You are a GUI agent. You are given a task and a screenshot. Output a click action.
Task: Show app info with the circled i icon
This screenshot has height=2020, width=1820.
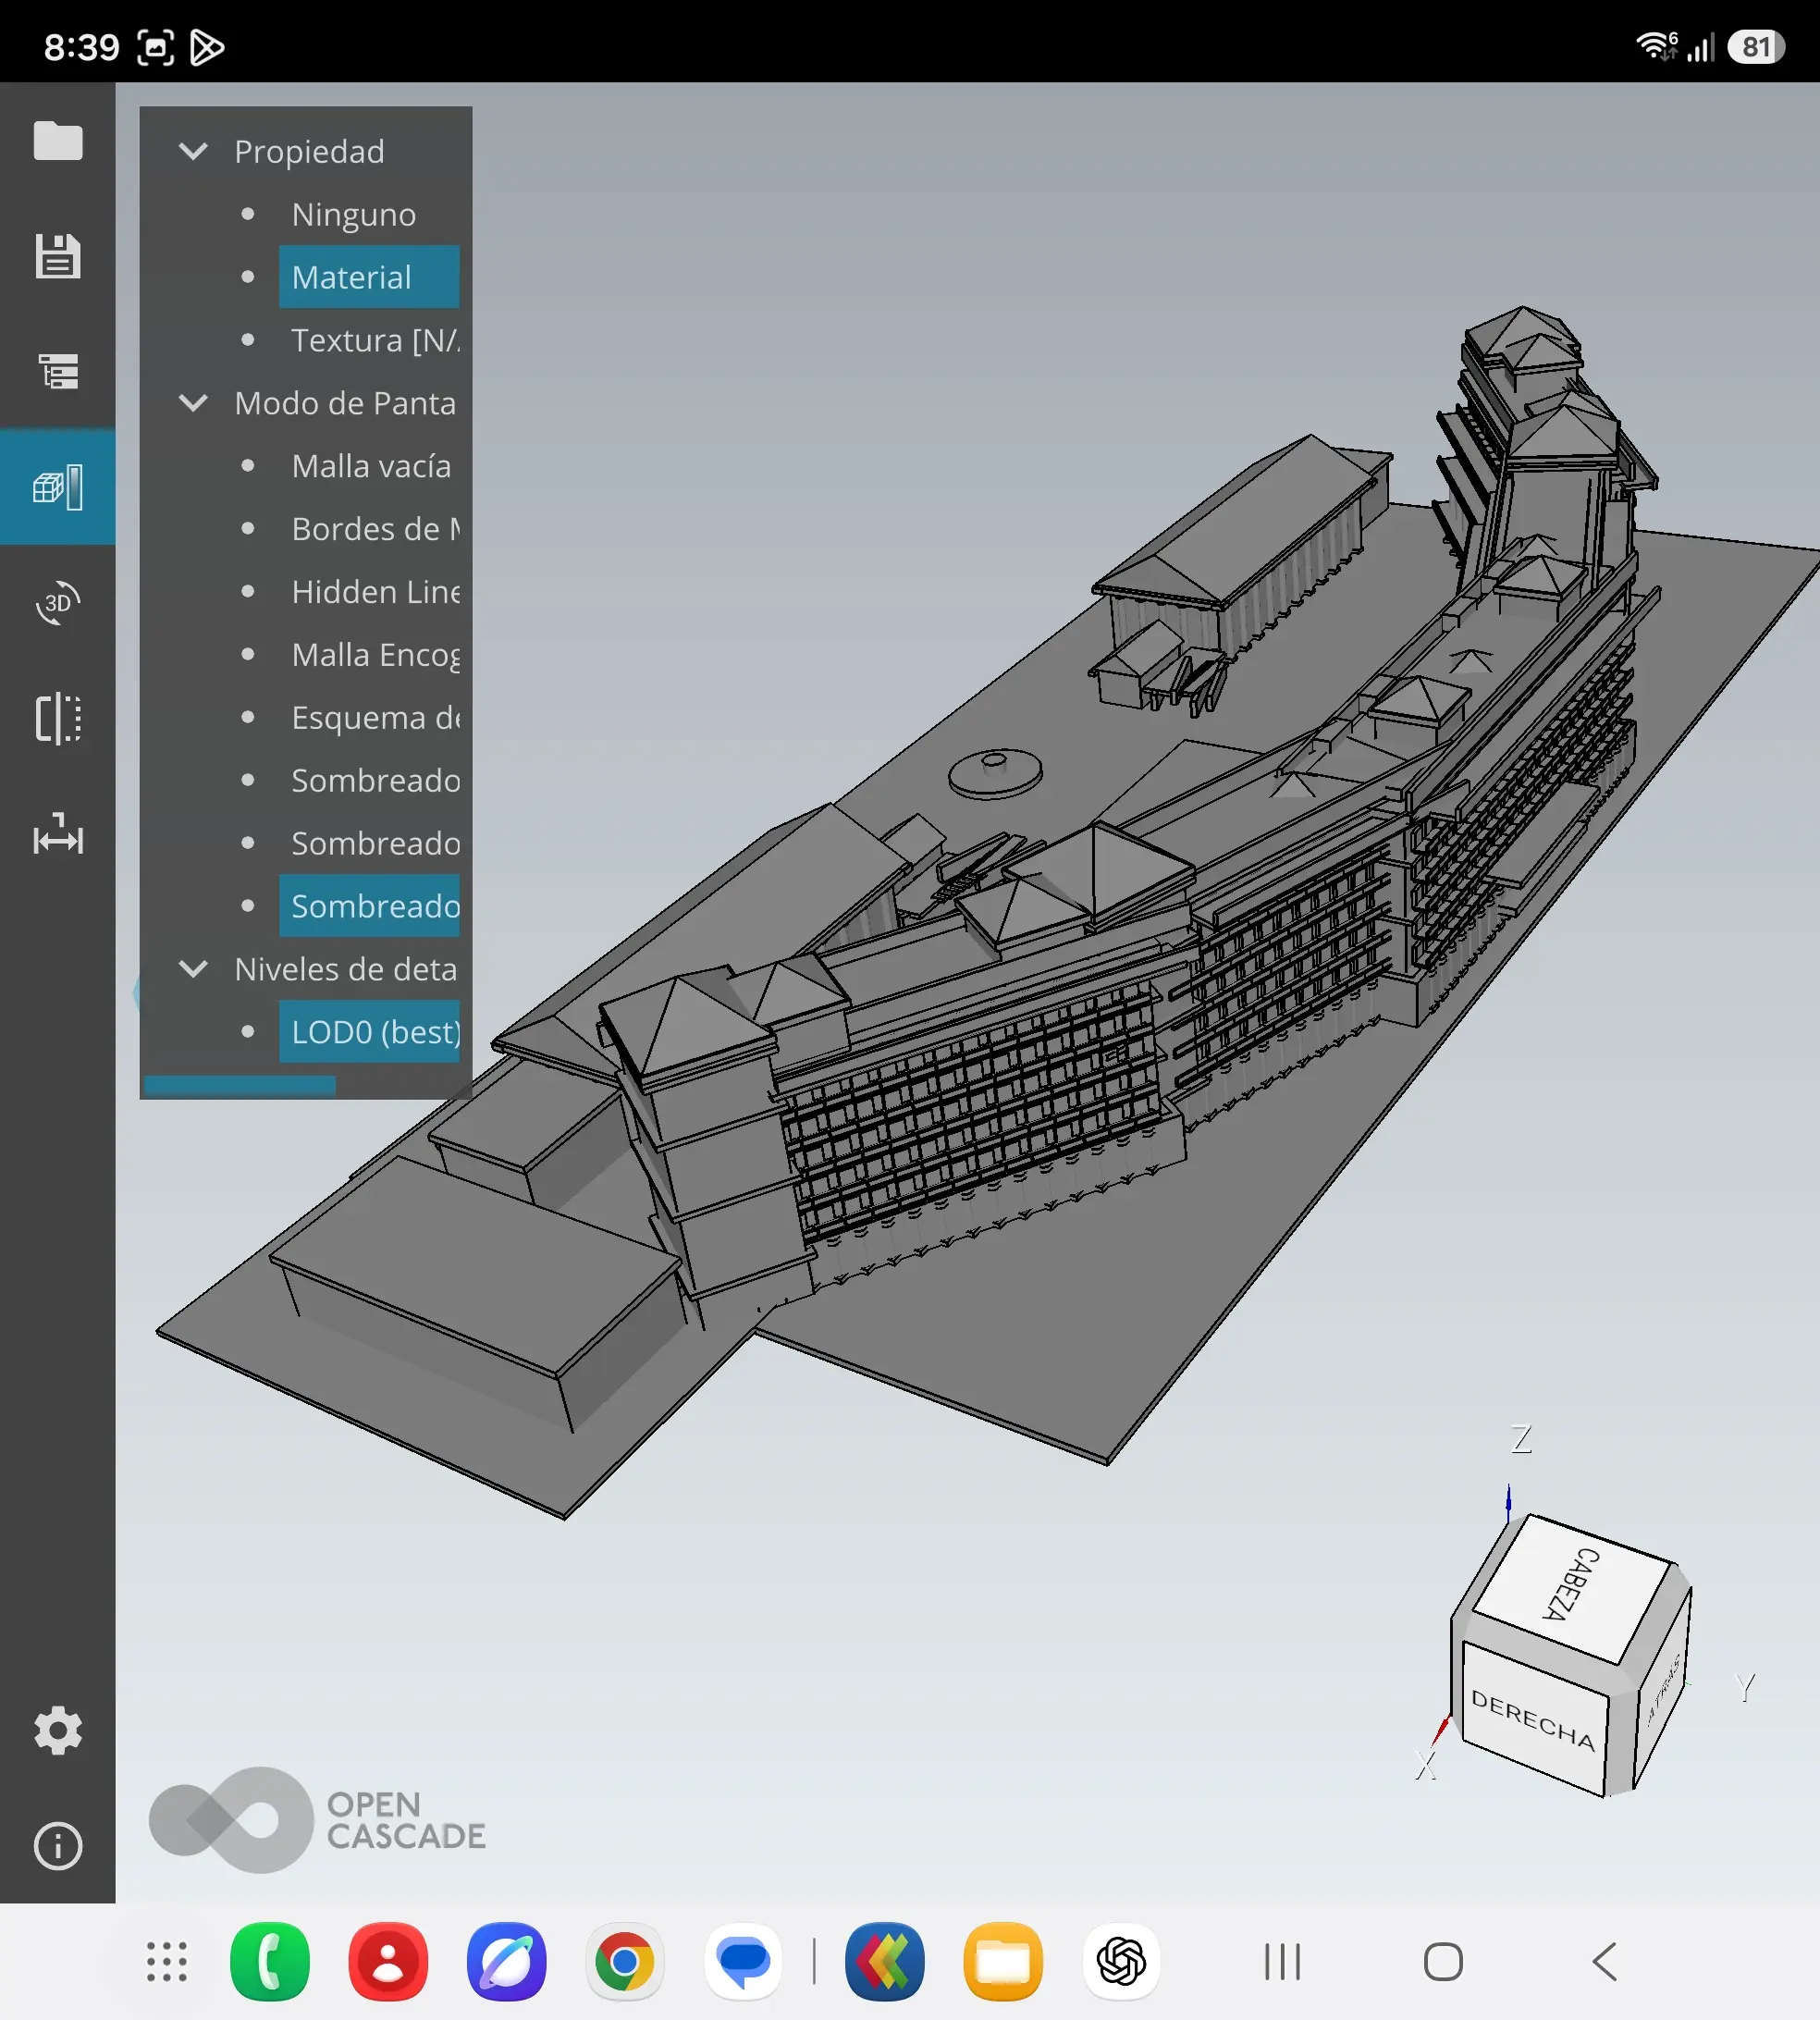click(x=58, y=1846)
